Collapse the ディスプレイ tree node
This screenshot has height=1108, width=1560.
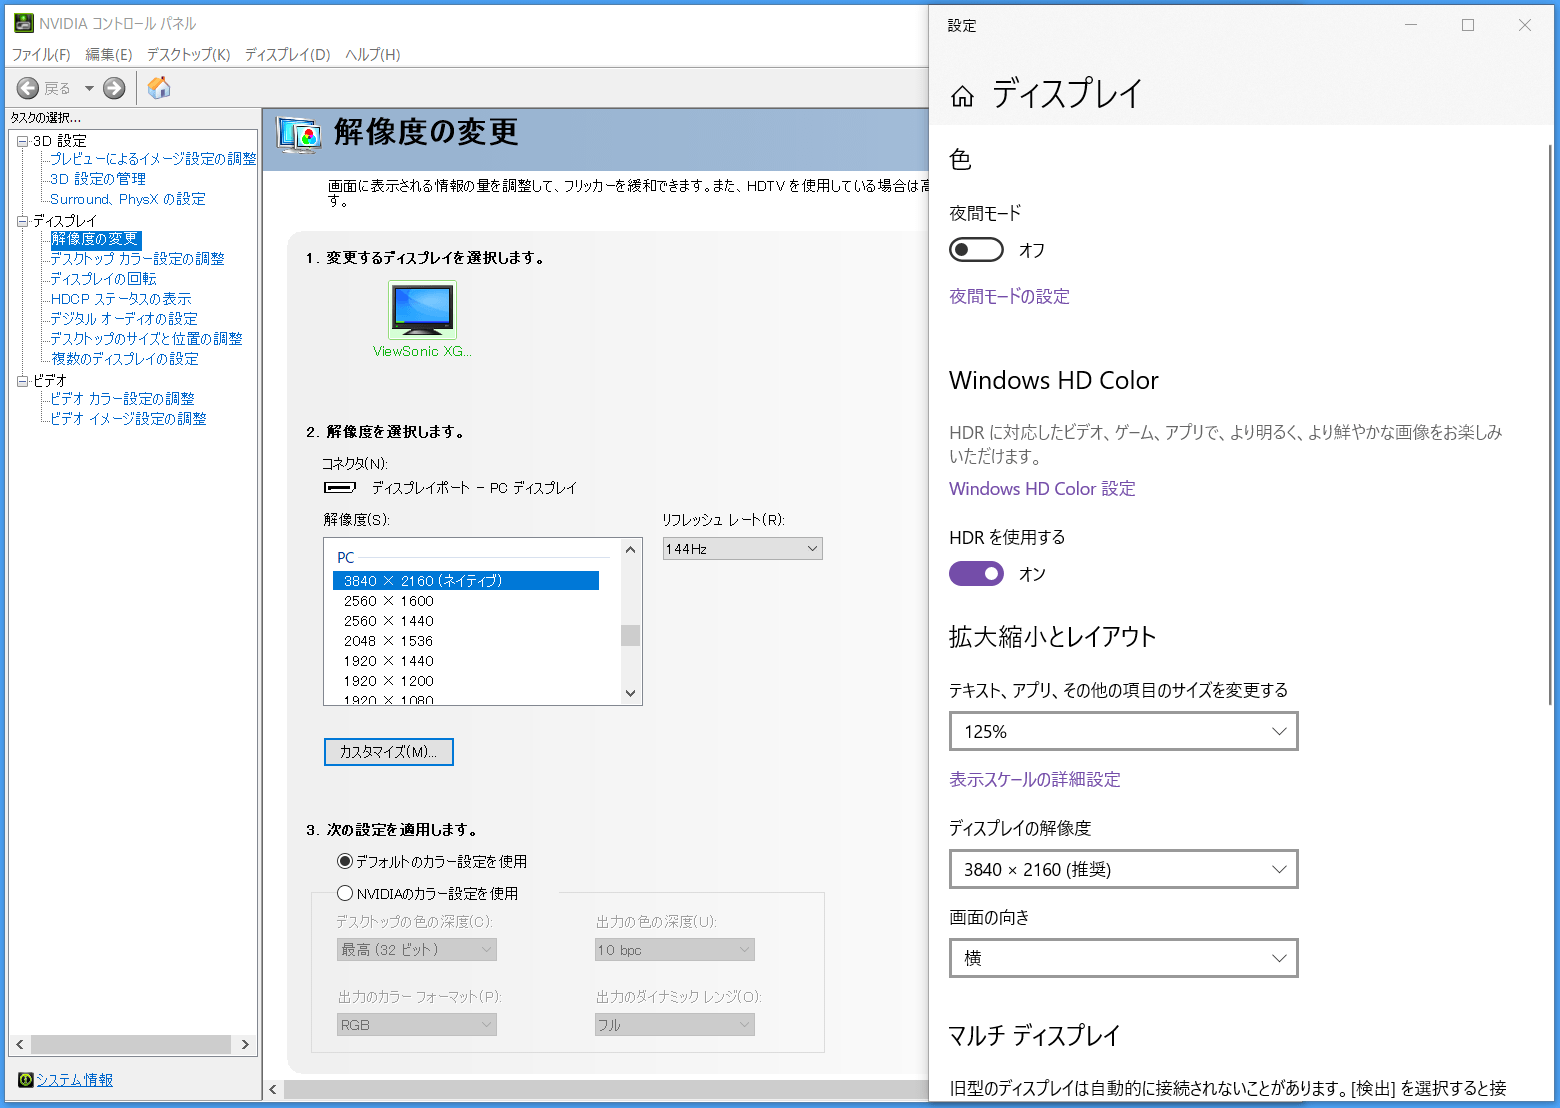pos(23,221)
